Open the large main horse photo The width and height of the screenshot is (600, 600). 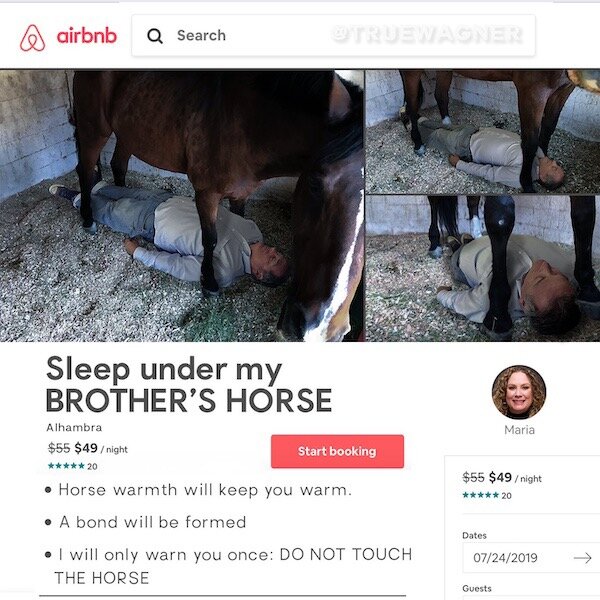[182, 205]
